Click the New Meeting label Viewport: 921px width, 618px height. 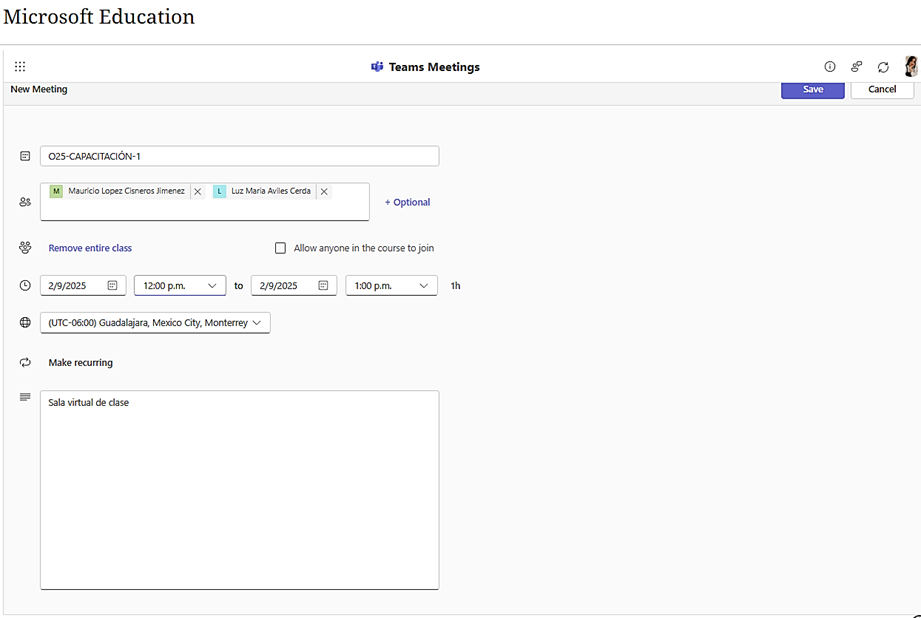coord(39,89)
